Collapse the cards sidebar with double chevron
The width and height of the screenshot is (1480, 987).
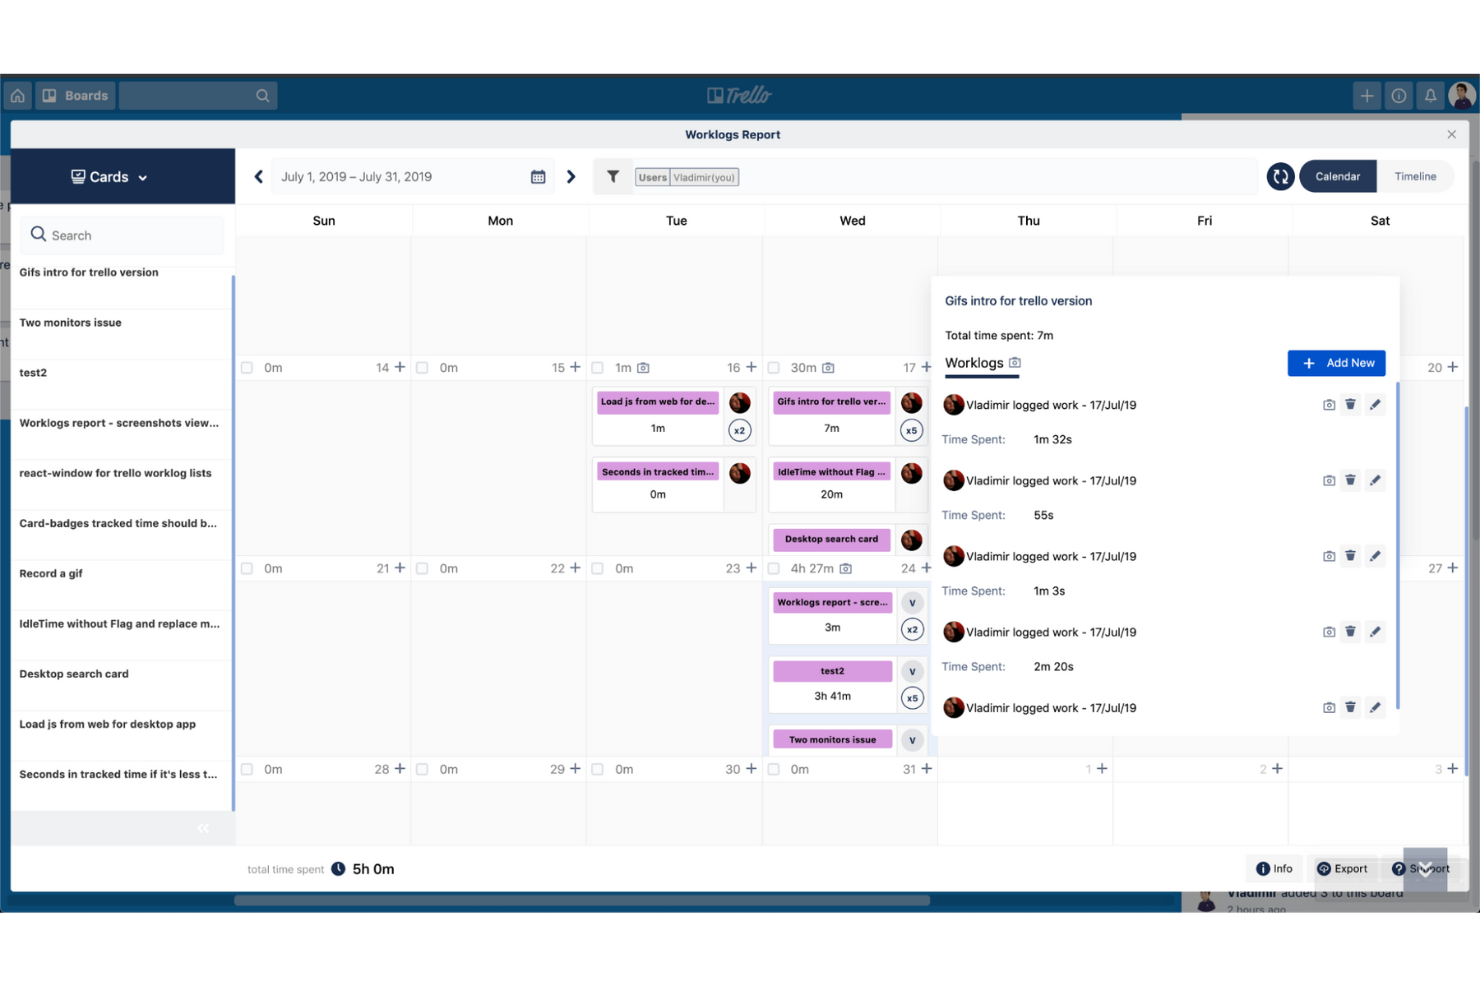(203, 828)
